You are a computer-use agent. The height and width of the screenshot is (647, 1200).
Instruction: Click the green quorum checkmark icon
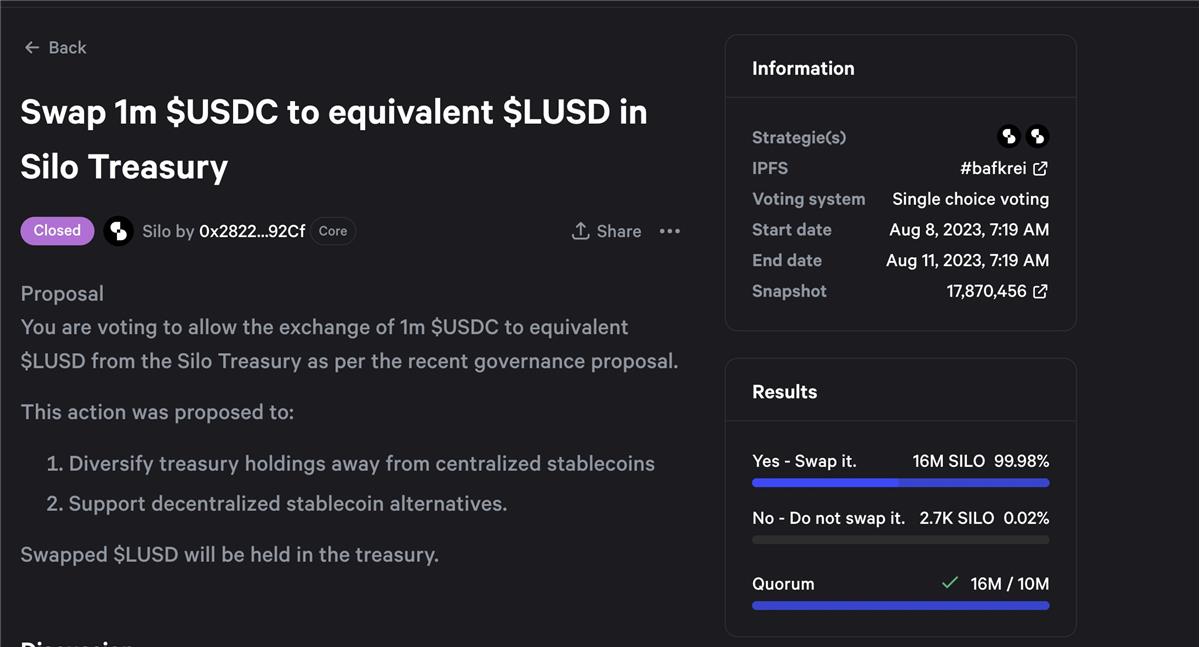(x=950, y=583)
